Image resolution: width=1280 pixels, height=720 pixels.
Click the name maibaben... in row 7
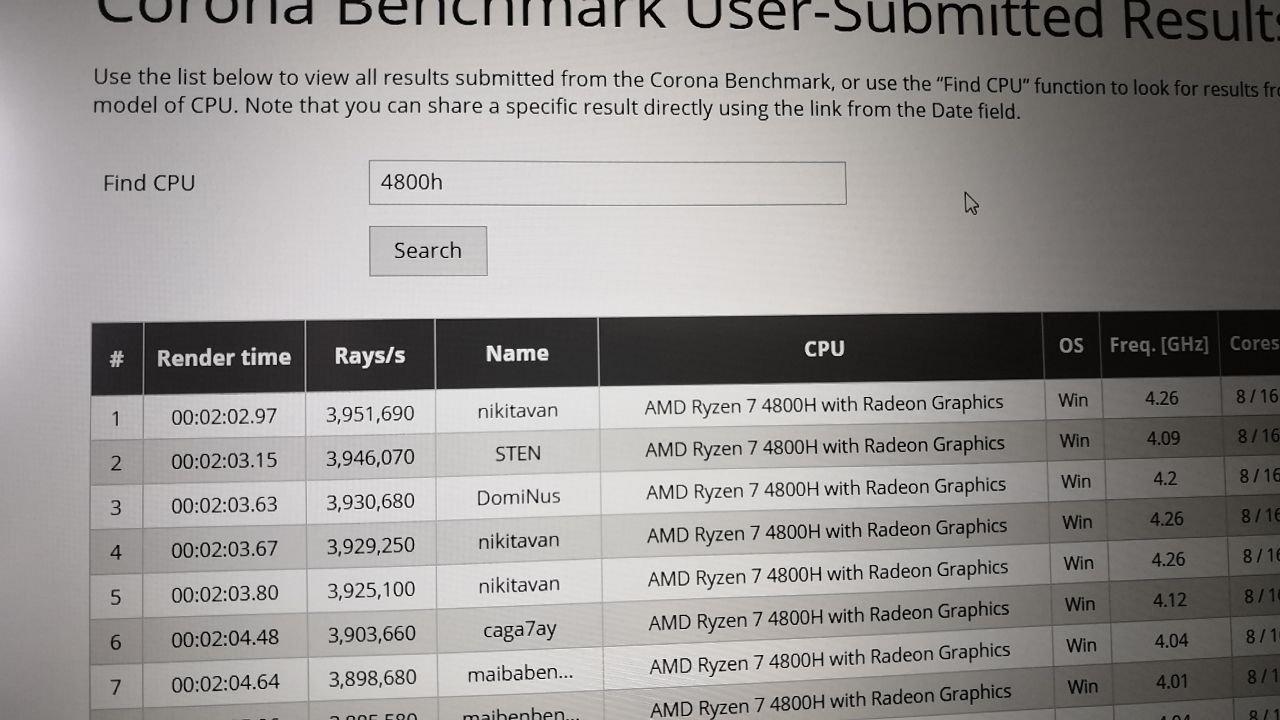tap(520, 673)
